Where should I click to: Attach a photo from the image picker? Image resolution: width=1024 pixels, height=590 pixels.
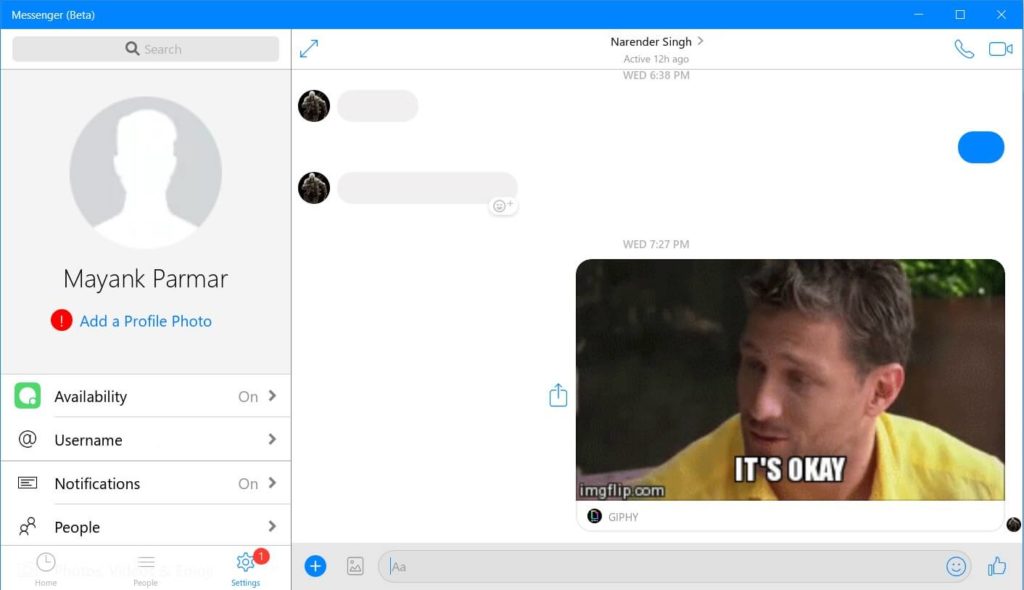355,565
